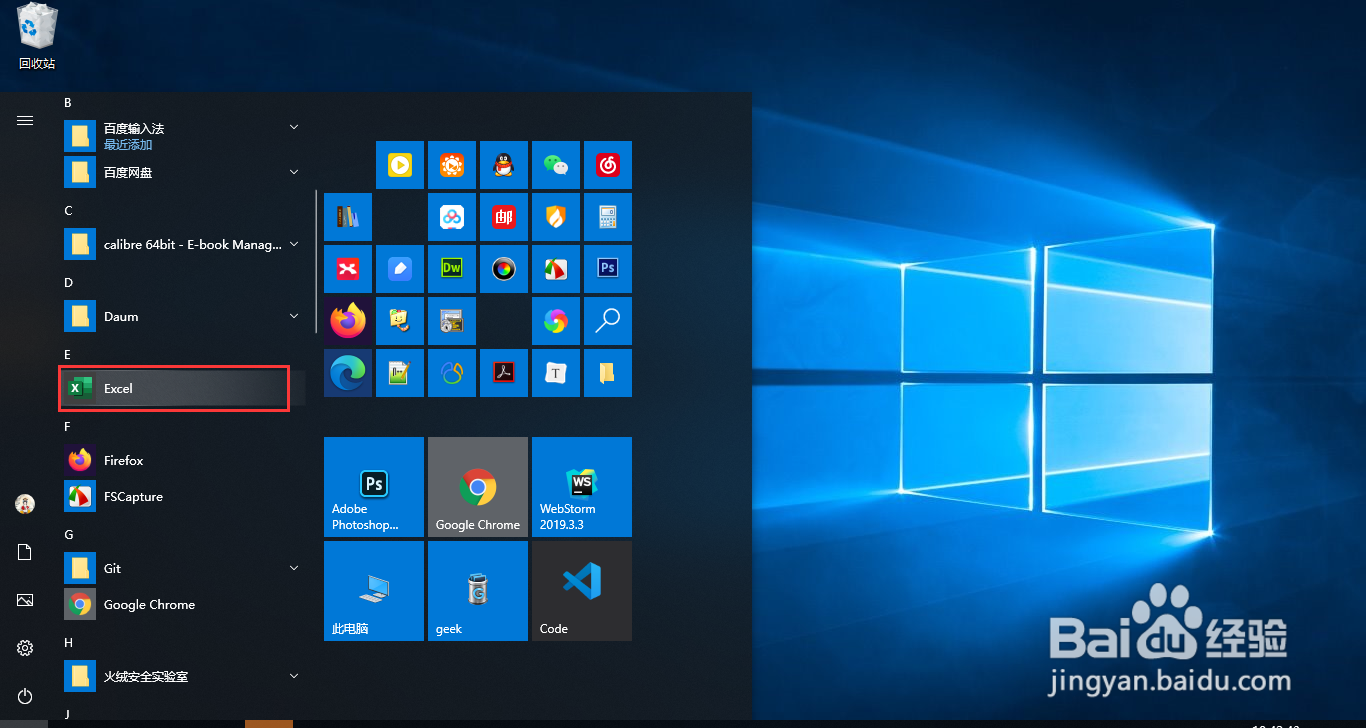Open the small Firefox tile
Image resolution: width=1366 pixels, height=728 pixels.
pyautogui.click(x=348, y=321)
